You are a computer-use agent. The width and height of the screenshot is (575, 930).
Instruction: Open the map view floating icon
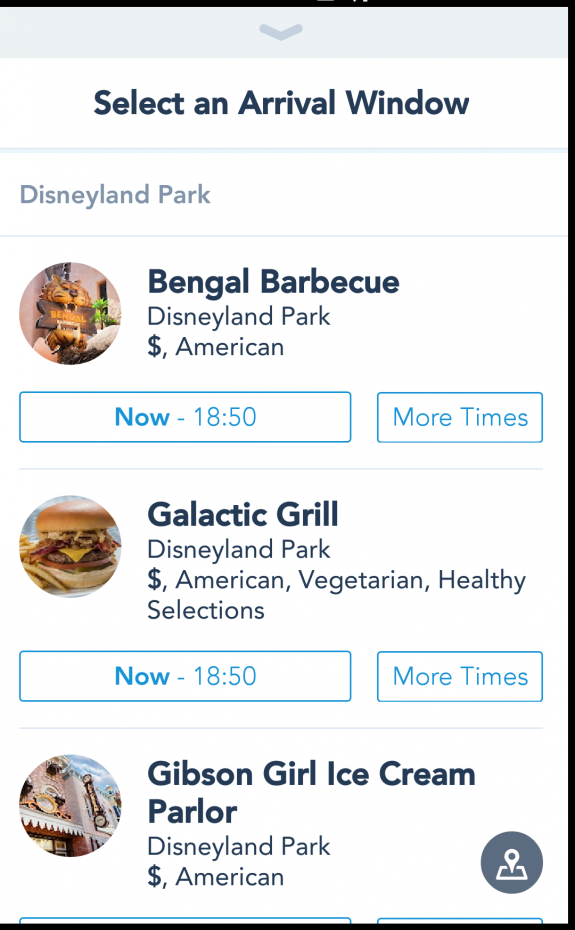pyautogui.click(x=512, y=862)
